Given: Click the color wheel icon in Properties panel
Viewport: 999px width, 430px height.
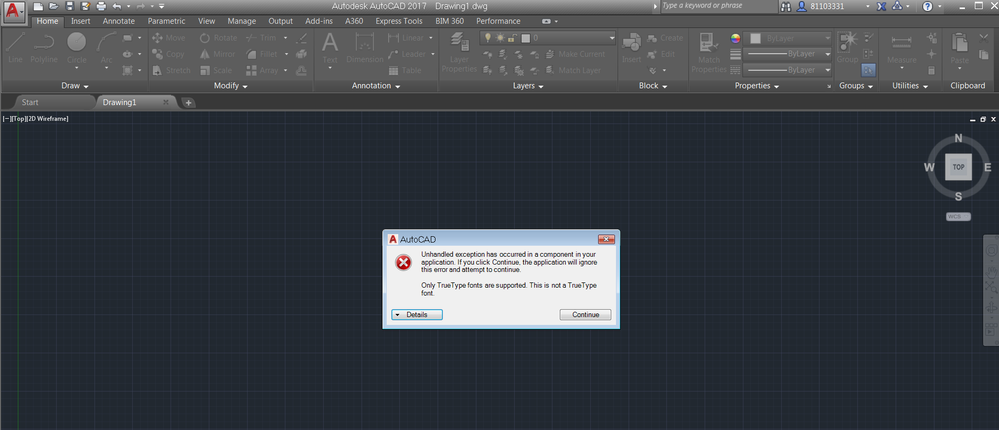Looking at the screenshot, I should point(735,38).
